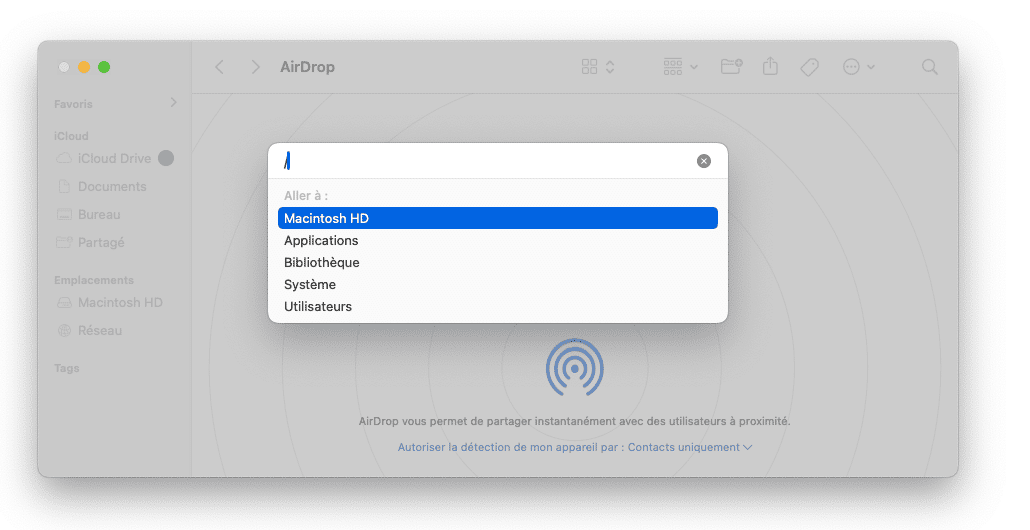The height and width of the screenshot is (530, 1030).
Task: Open Finder search magnifier
Action: point(929,67)
